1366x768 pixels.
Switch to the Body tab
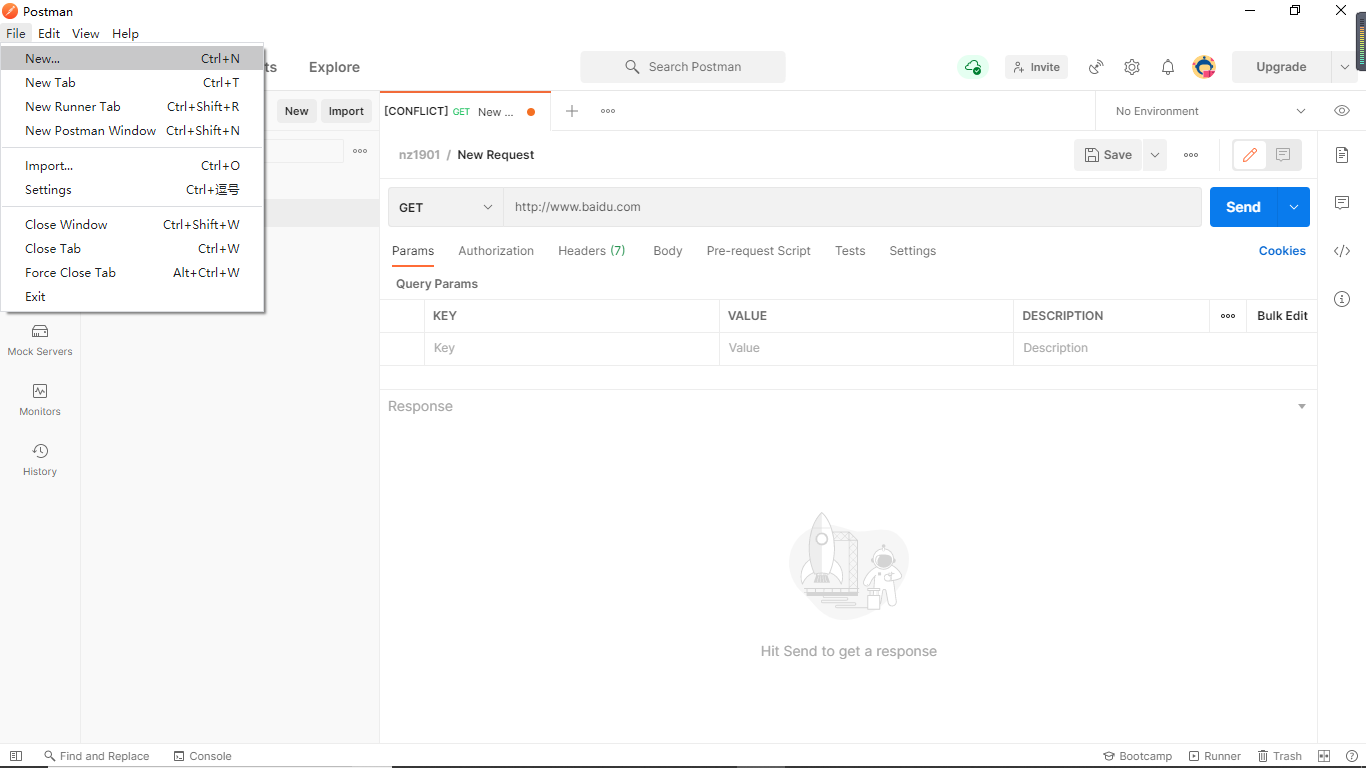point(668,251)
